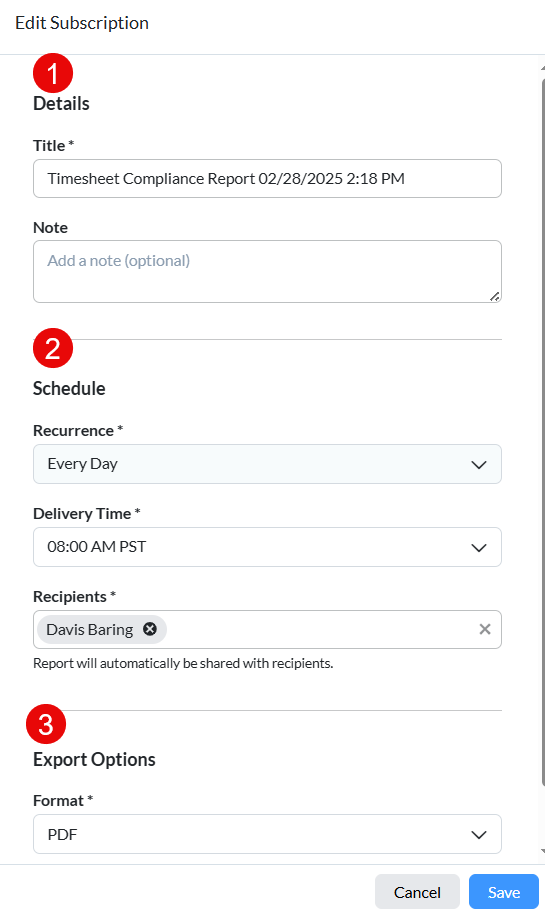This screenshot has width=545, height=910.
Task: Click the red step 2 badge
Action: pyautogui.click(x=53, y=348)
